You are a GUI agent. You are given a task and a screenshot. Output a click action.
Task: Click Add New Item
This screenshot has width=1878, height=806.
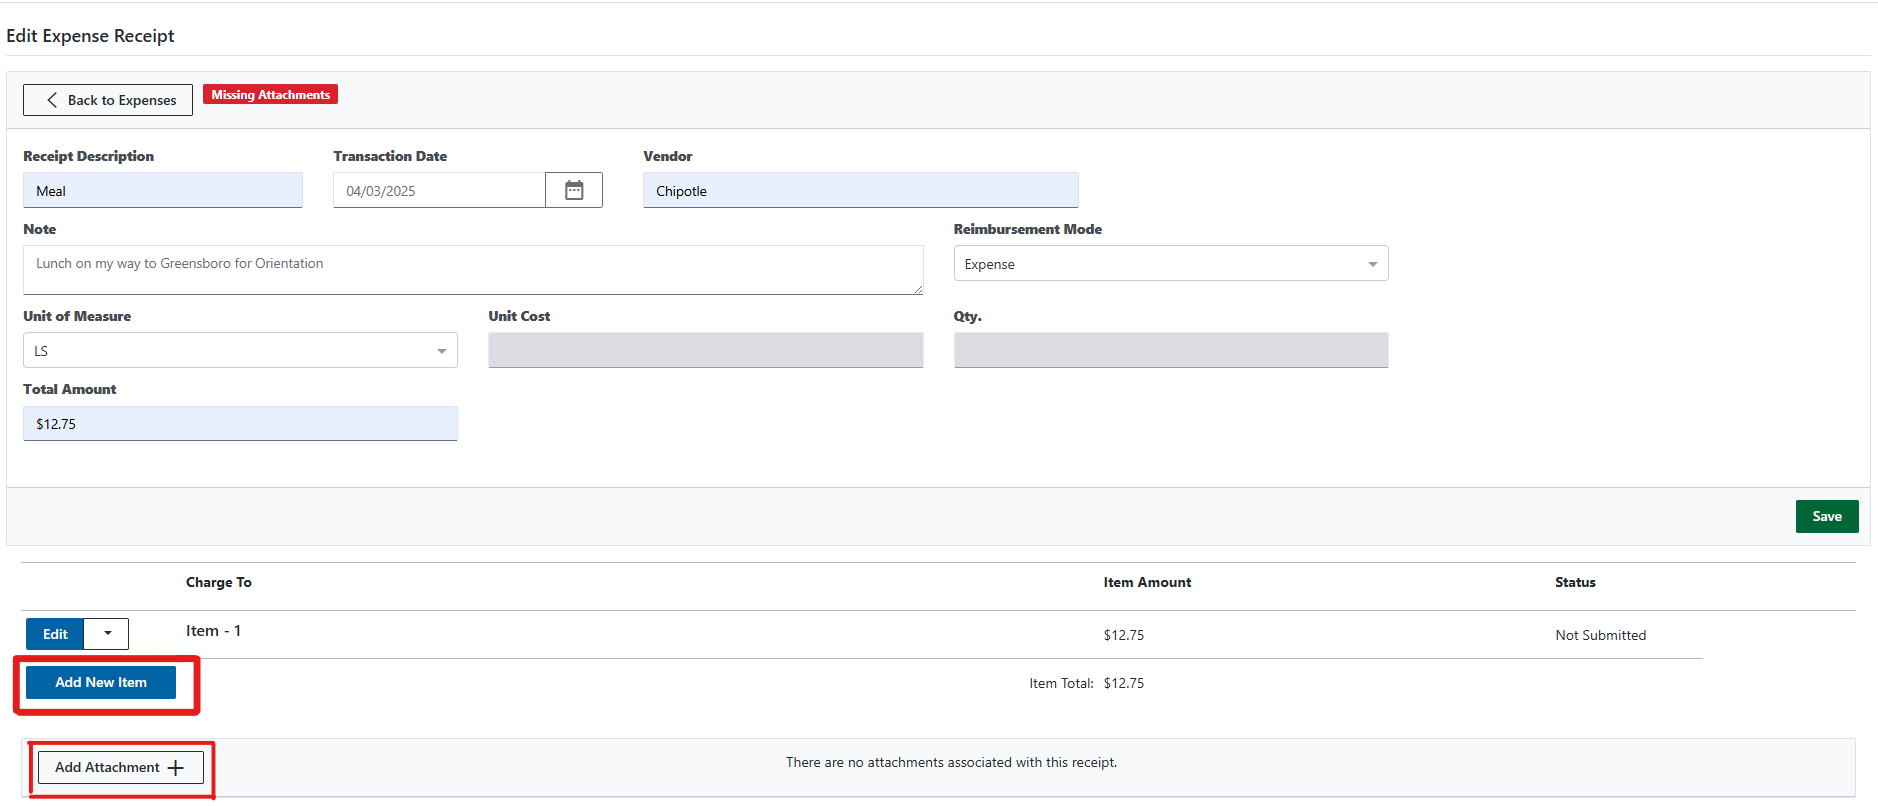(x=101, y=682)
